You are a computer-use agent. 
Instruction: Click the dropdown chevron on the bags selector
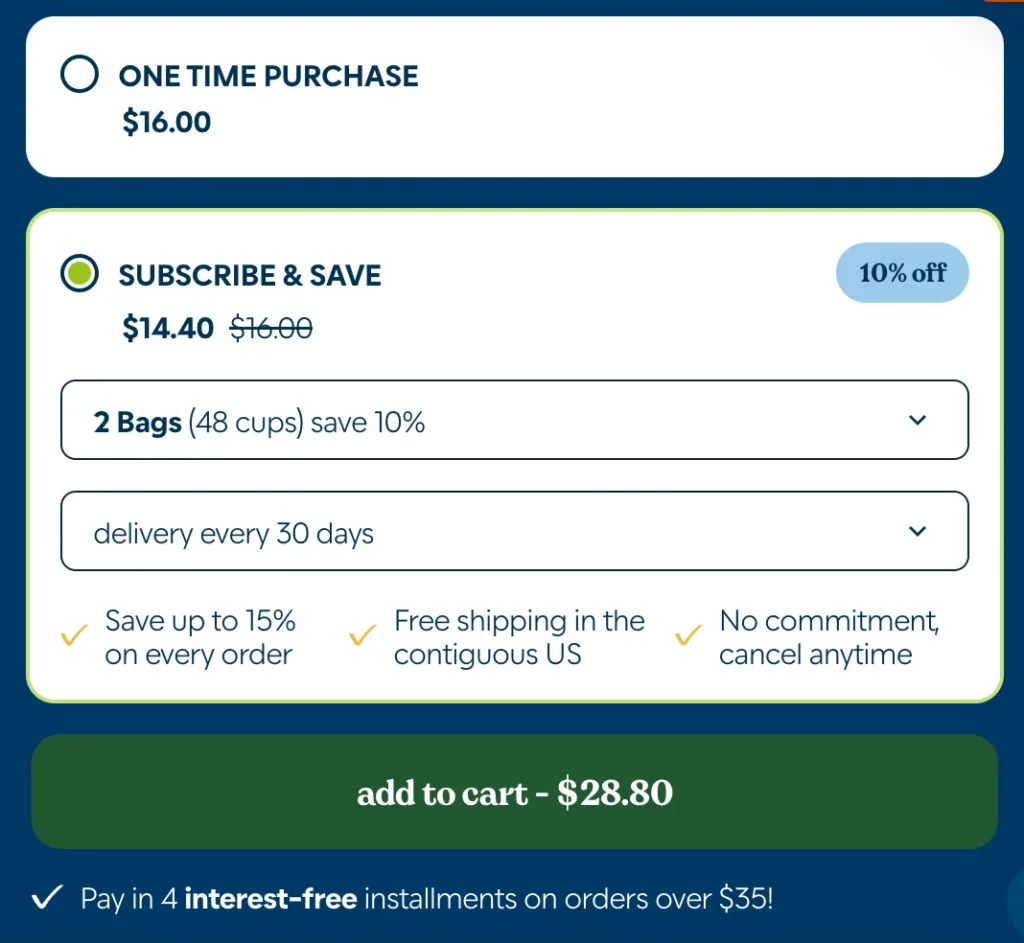917,421
